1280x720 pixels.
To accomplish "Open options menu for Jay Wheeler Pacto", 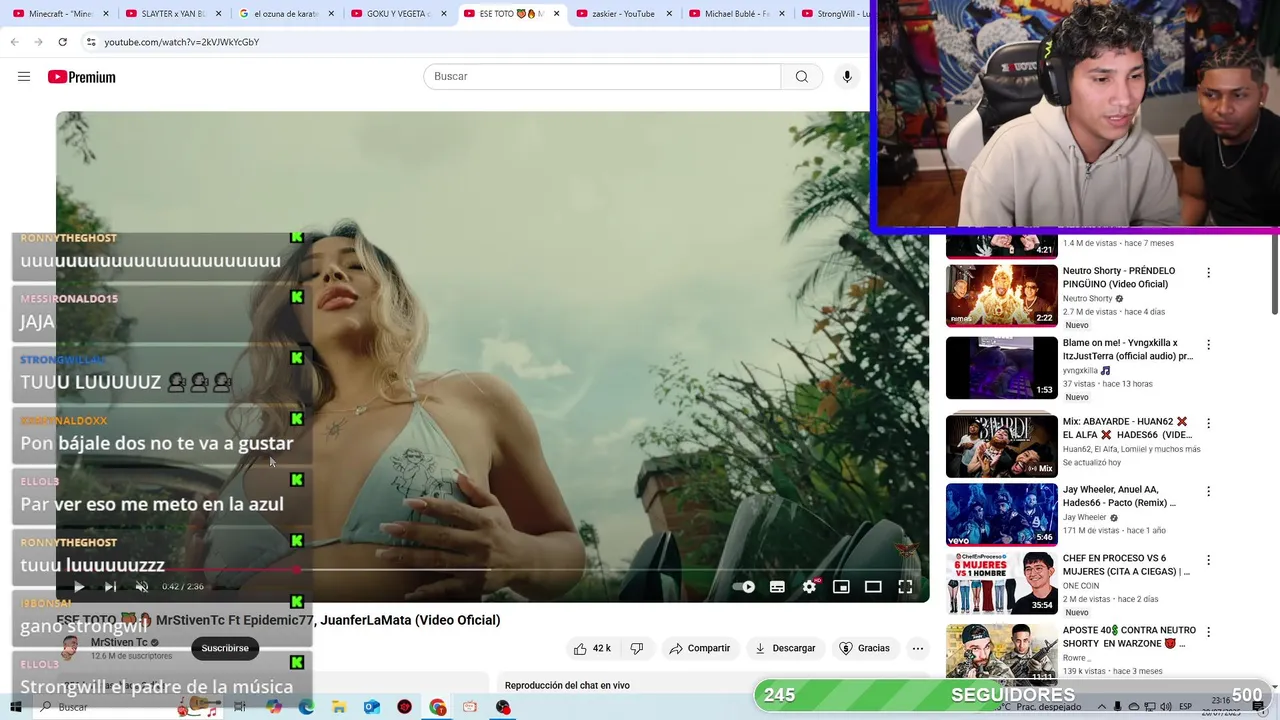I will 1208,492.
